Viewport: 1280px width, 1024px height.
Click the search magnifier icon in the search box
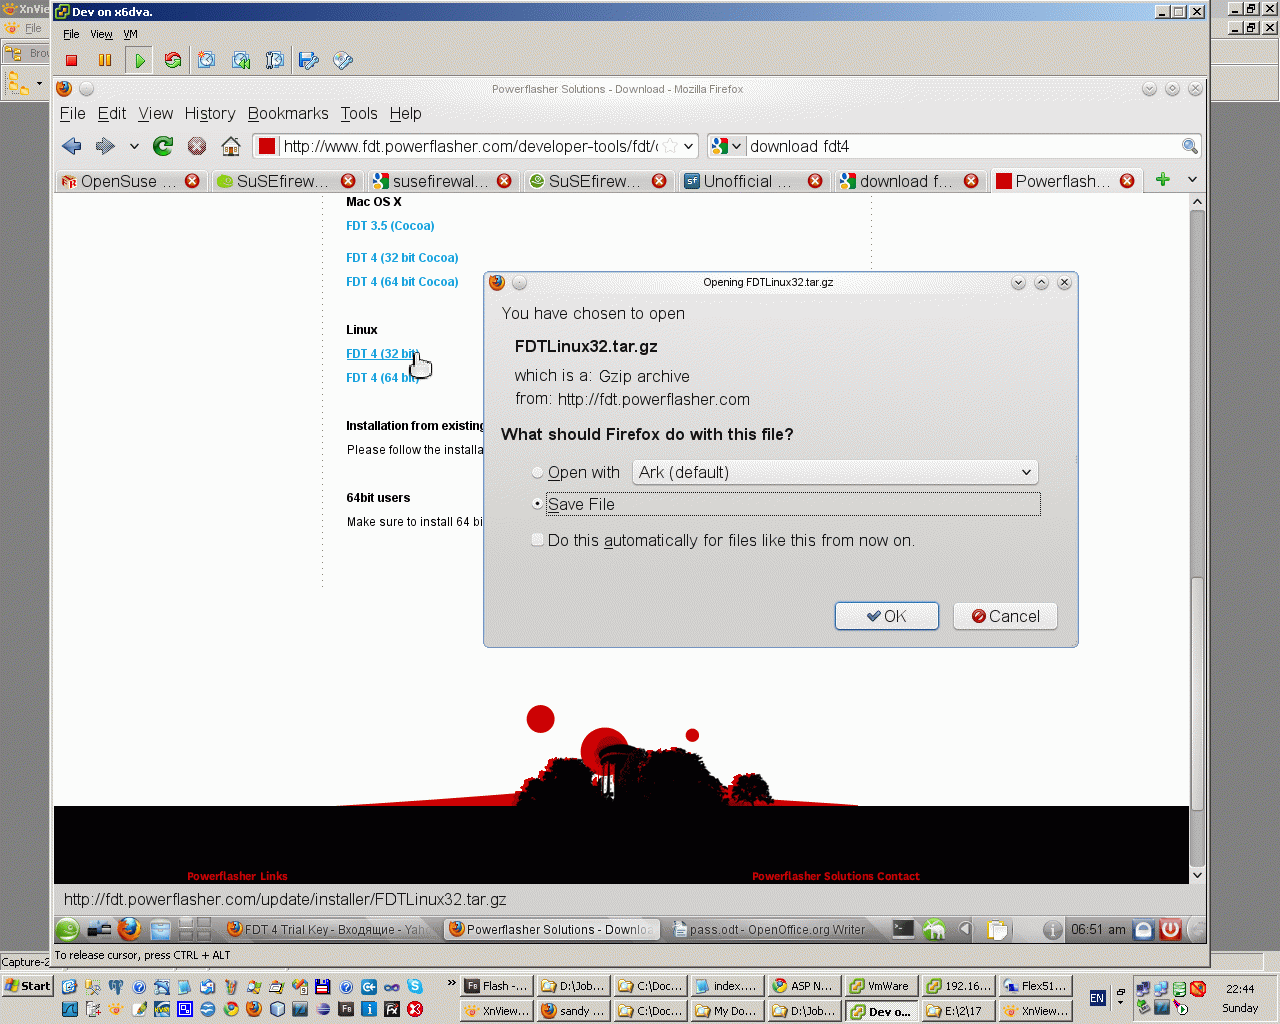pos(1189,146)
